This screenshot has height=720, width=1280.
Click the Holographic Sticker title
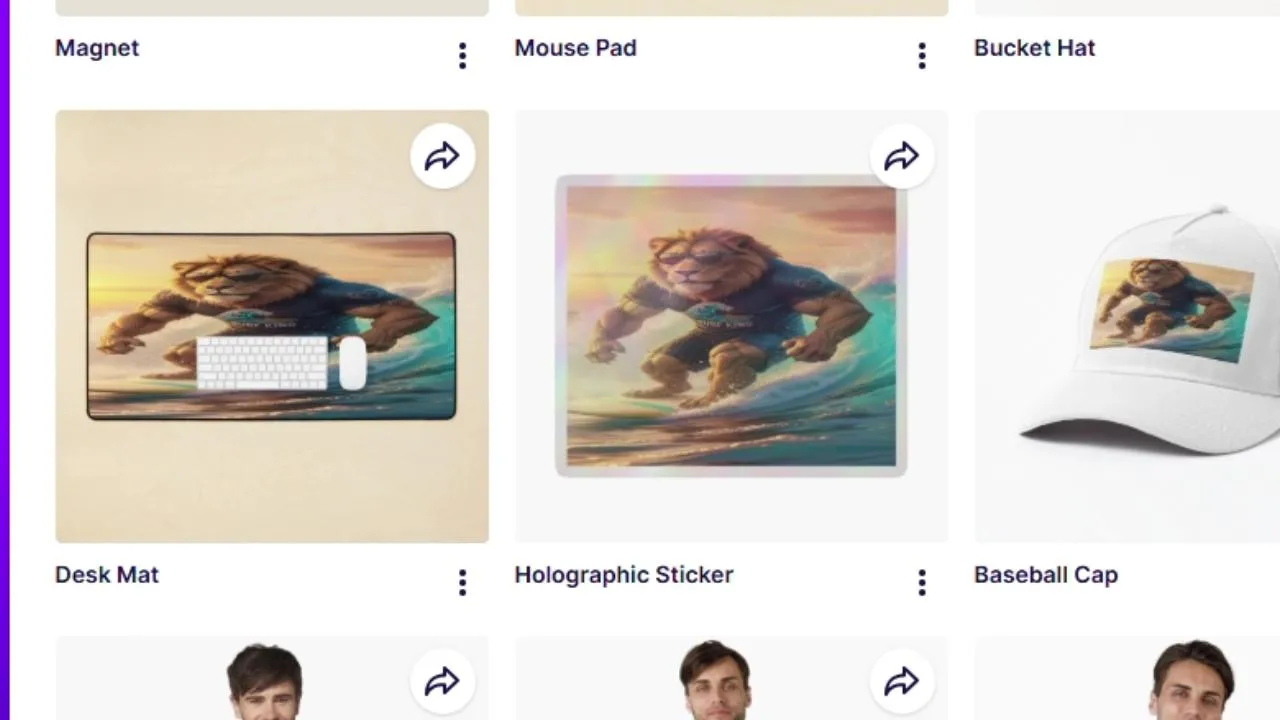(x=624, y=575)
